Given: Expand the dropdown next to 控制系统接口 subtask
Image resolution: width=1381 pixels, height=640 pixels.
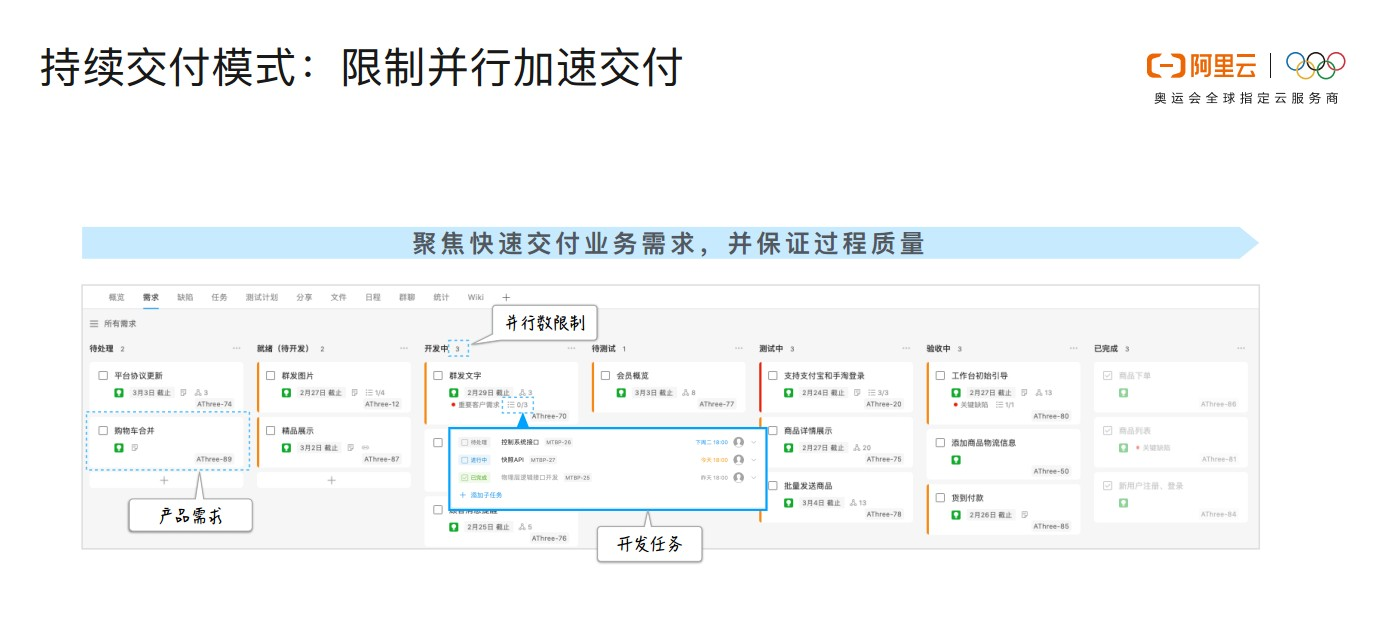Looking at the screenshot, I should (753, 442).
